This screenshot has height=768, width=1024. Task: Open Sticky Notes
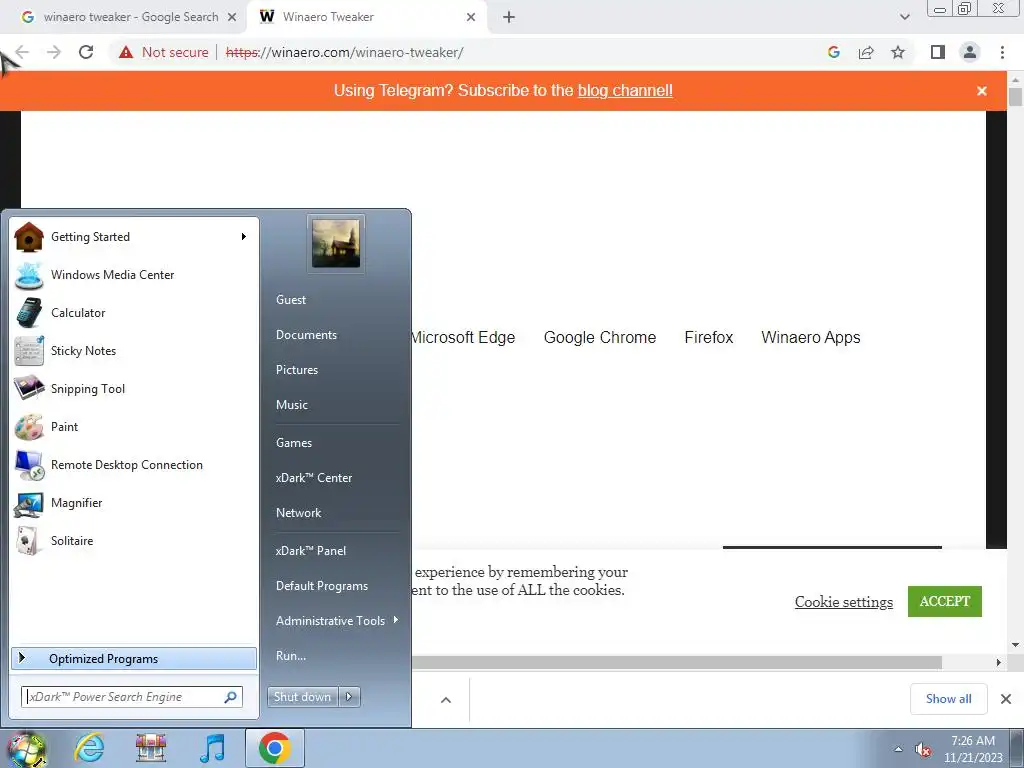134,351
